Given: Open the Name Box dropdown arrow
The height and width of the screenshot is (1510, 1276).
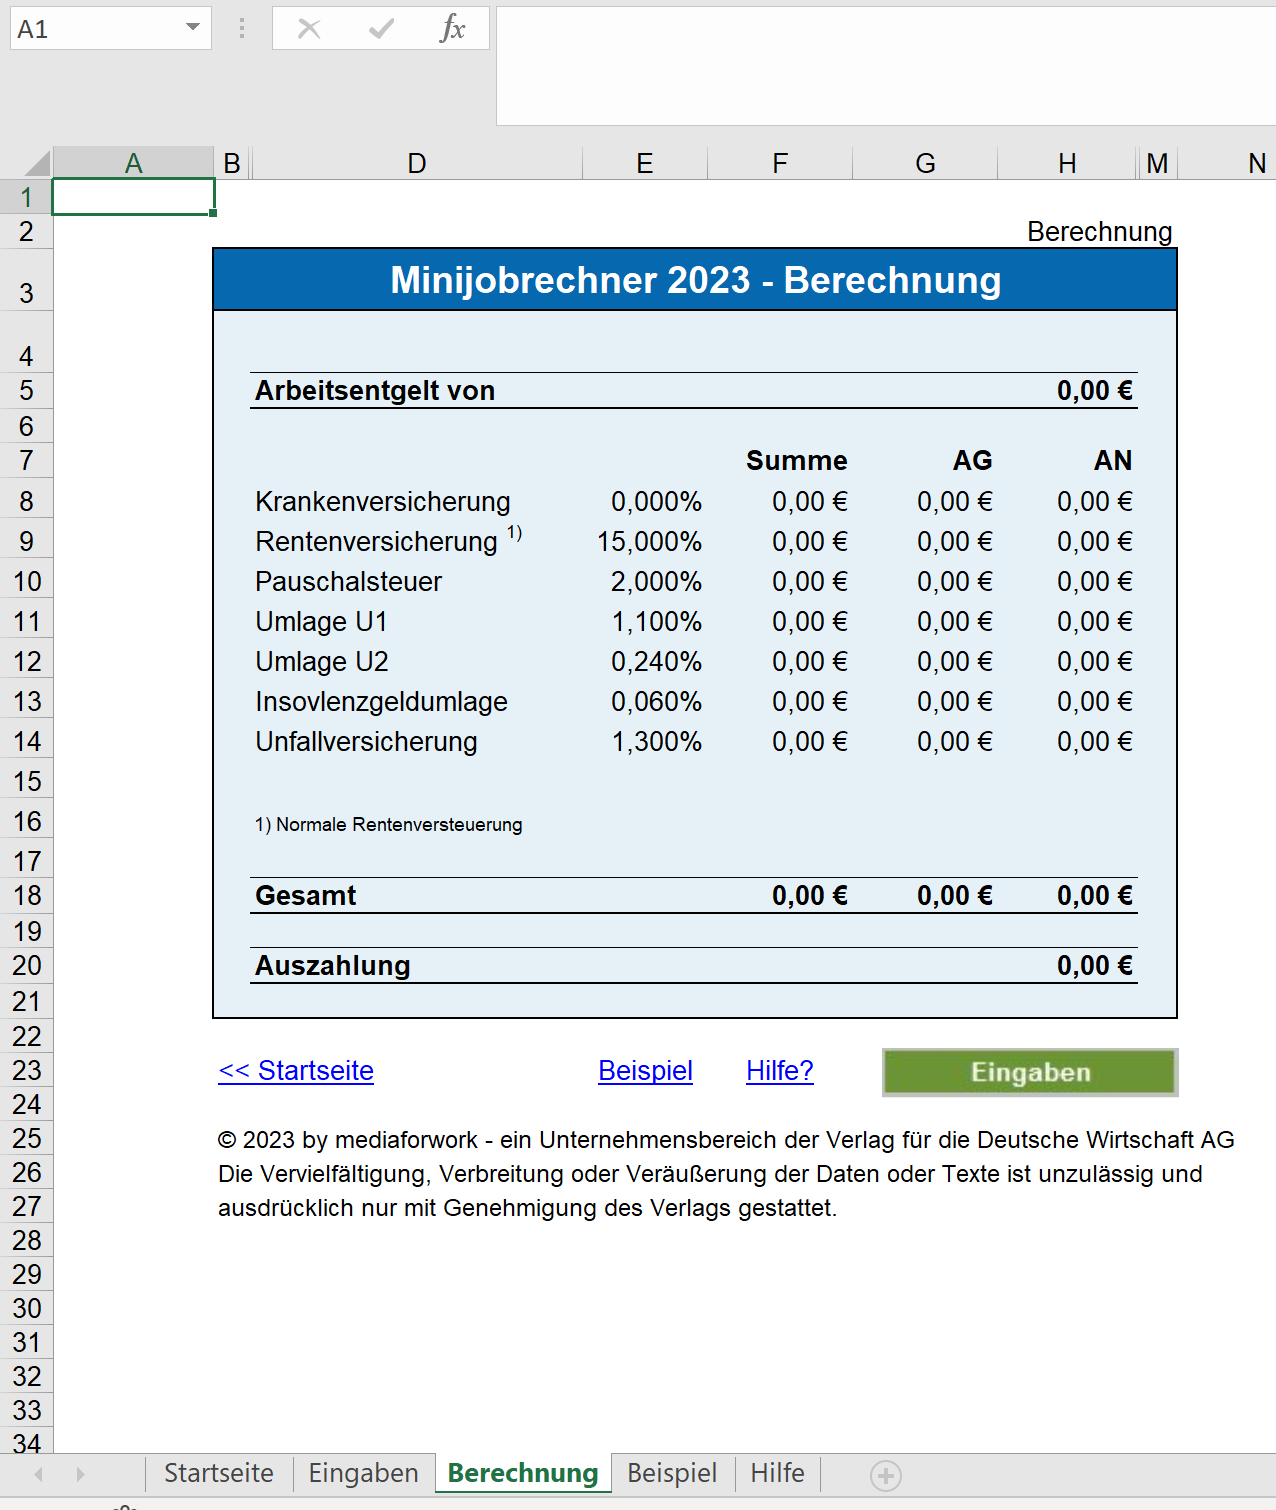Looking at the screenshot, I should [193, 28].
